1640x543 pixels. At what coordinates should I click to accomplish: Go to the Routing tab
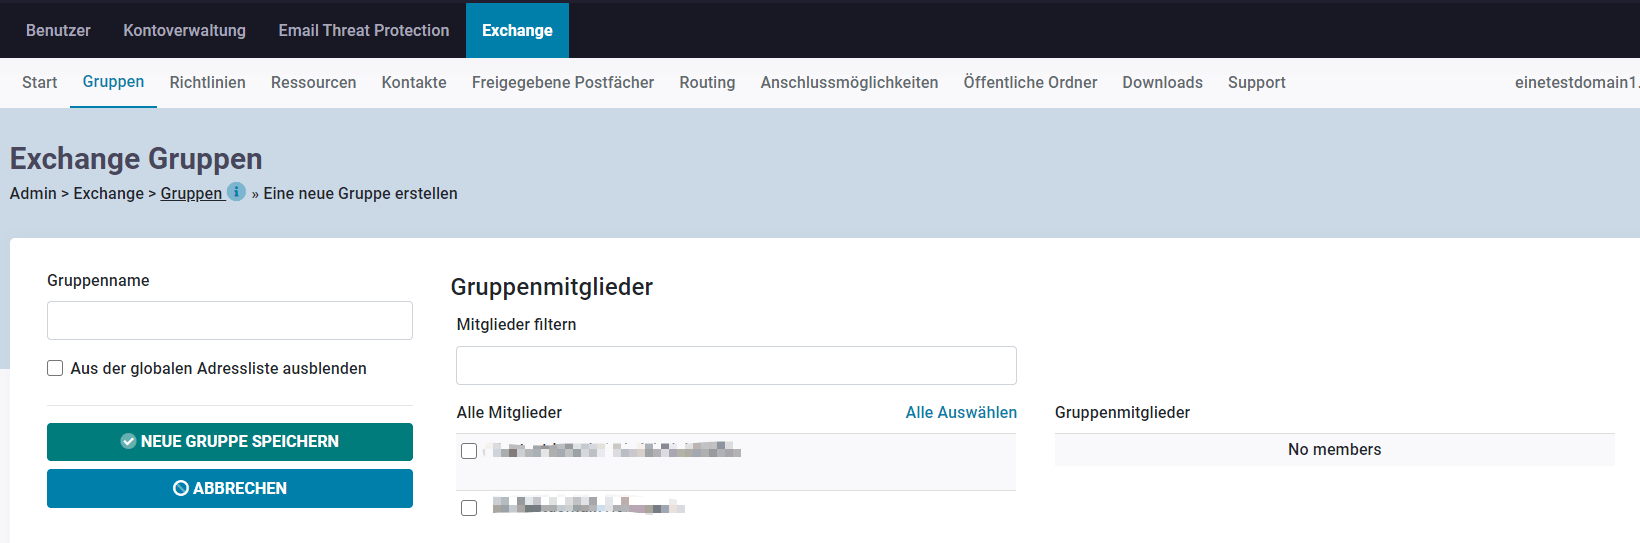pos(707,82)
